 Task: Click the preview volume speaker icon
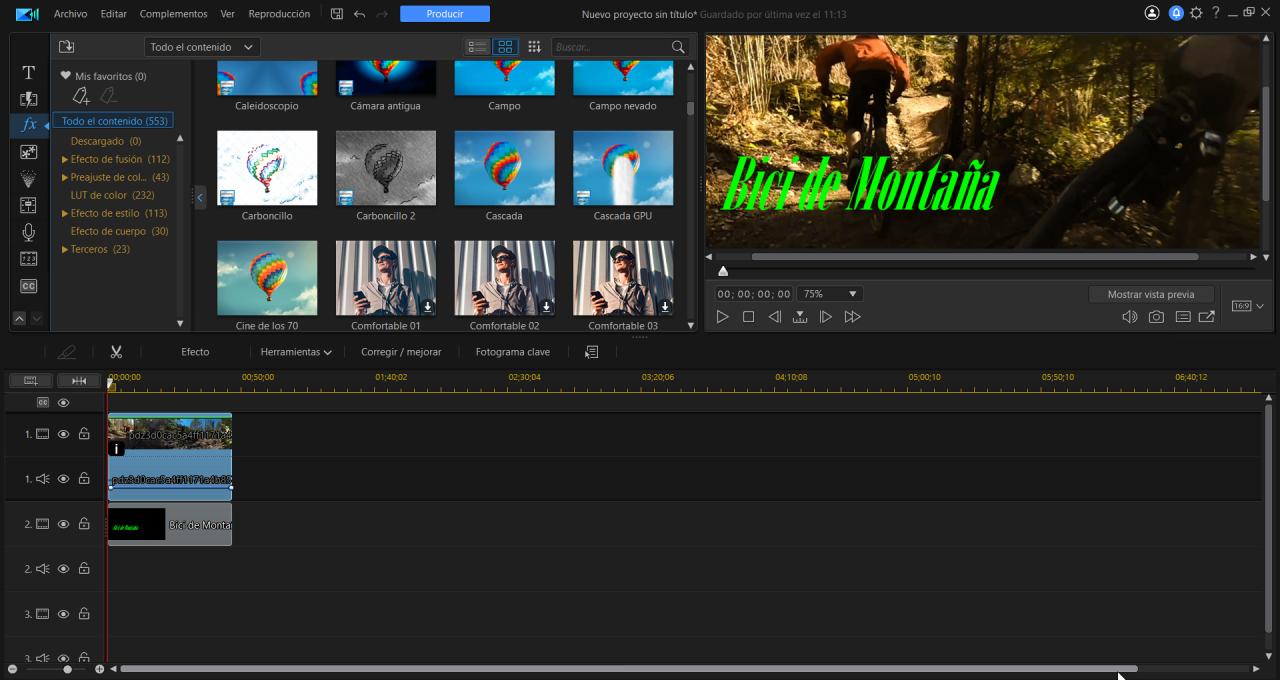pyautogui.click(x=1129, y=317)
